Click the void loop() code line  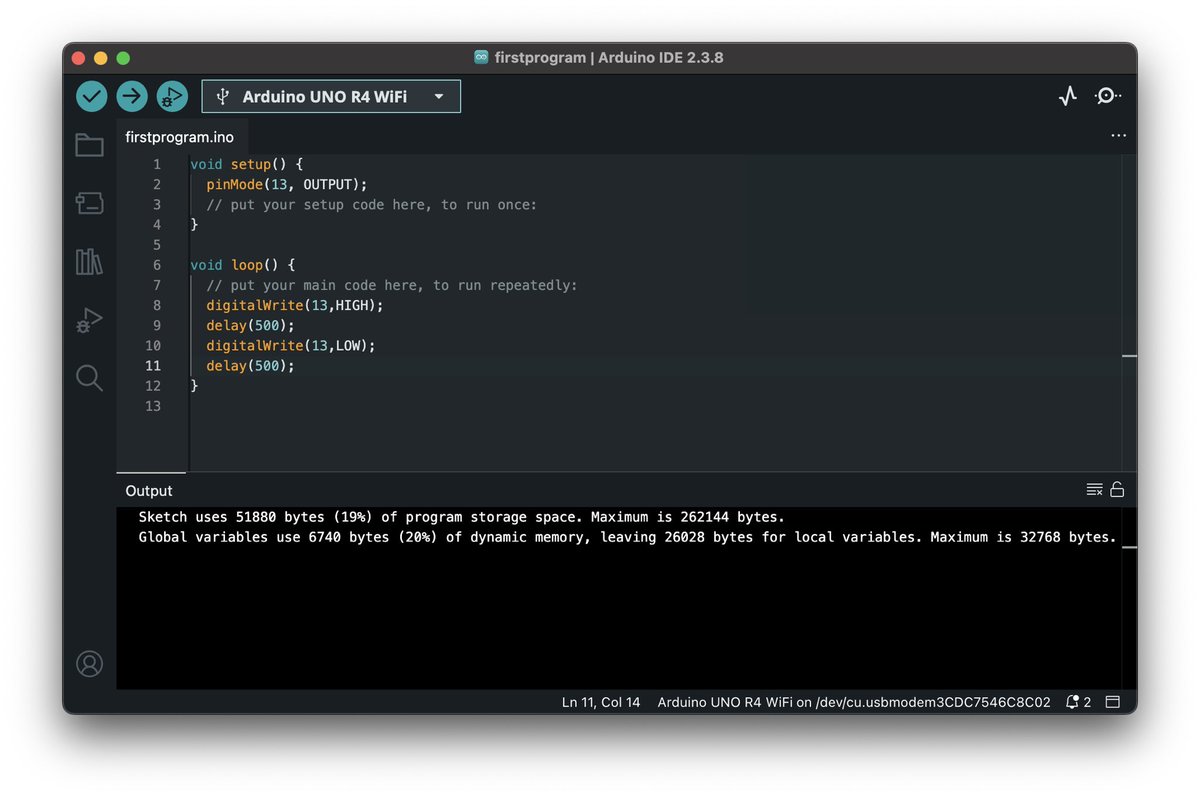pyautogui.click(x=242, y=265)
